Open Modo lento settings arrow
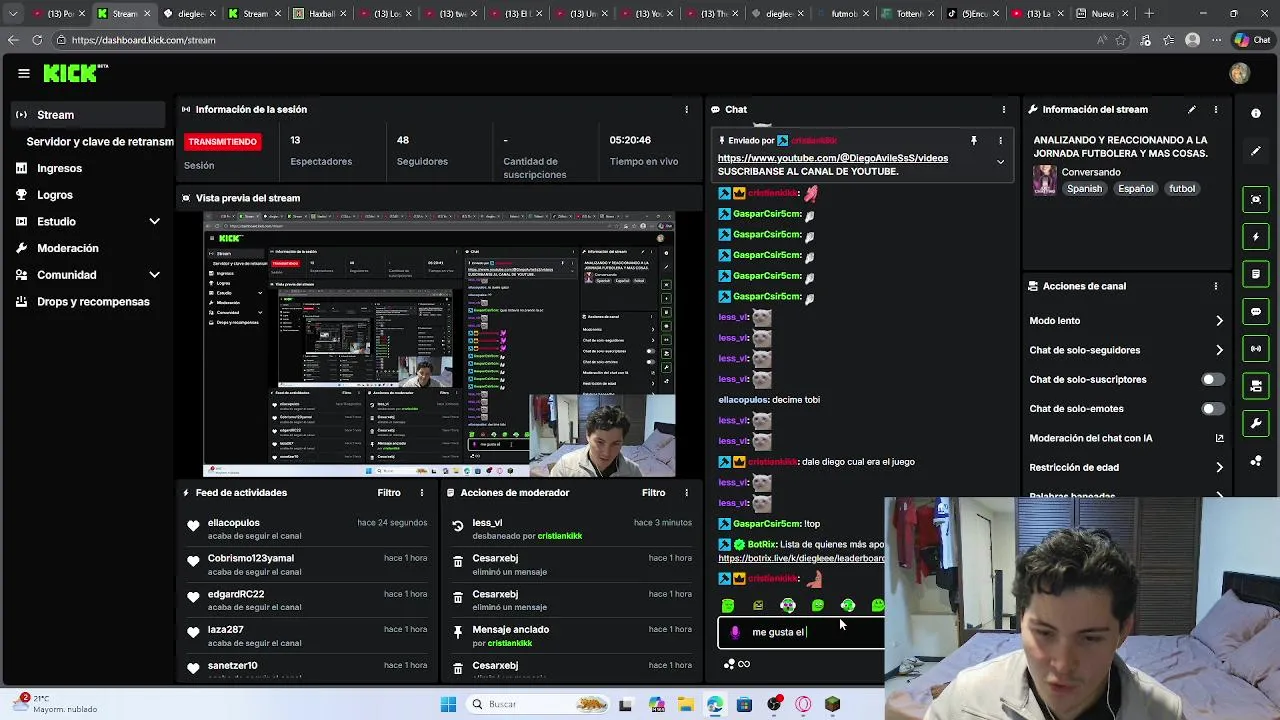1280x720 pixels. click(x=1219, y=321)
